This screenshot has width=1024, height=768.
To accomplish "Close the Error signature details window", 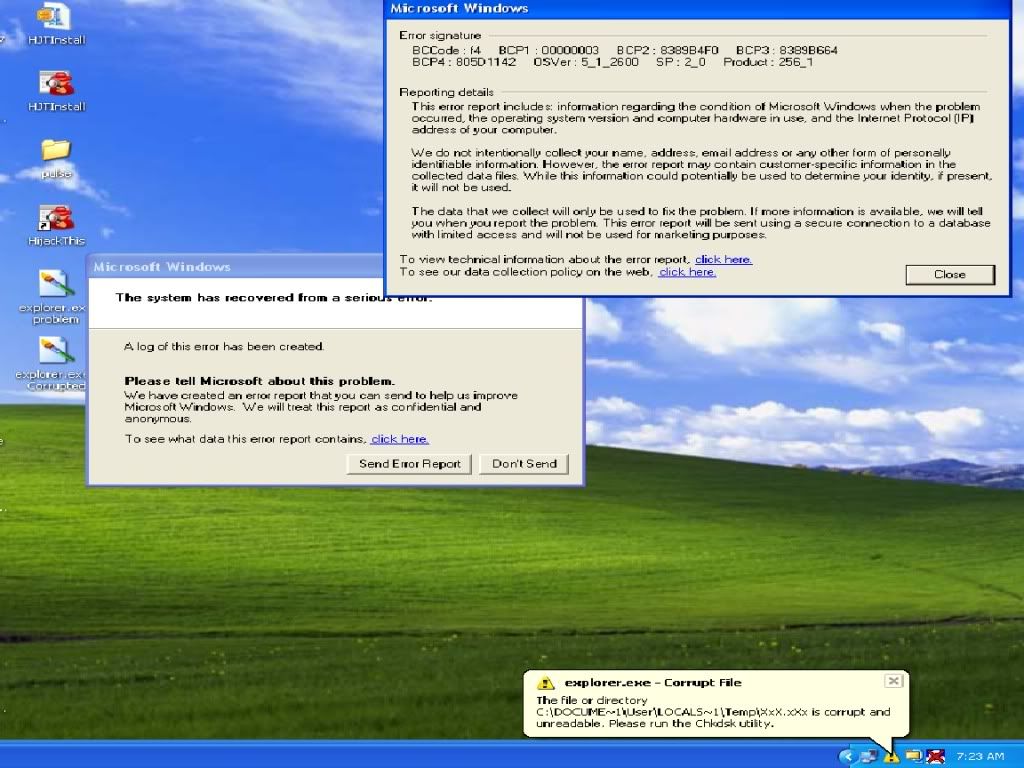I will pos(950,274).
